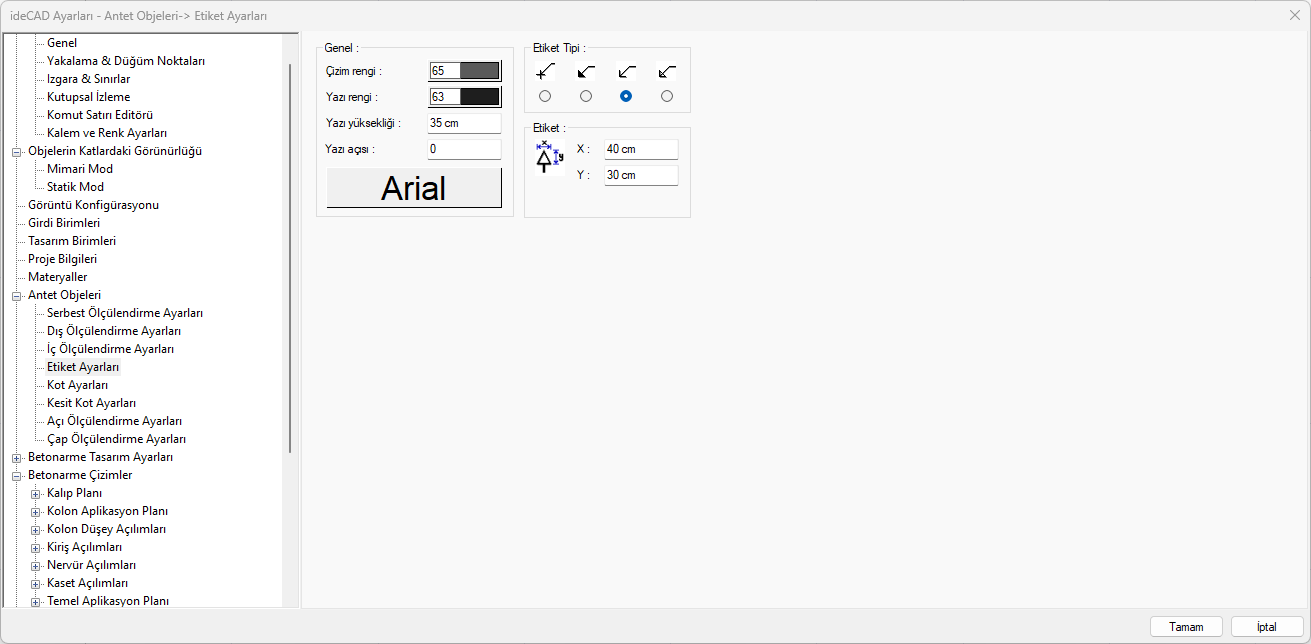Viewport: 1311px width, 644px height.
Task: Click the Etiket X value field
Action: (x=641, y=149)
